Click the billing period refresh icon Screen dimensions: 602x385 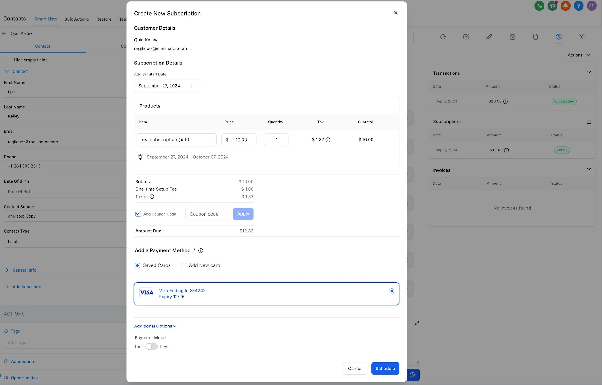click(140, 157)
